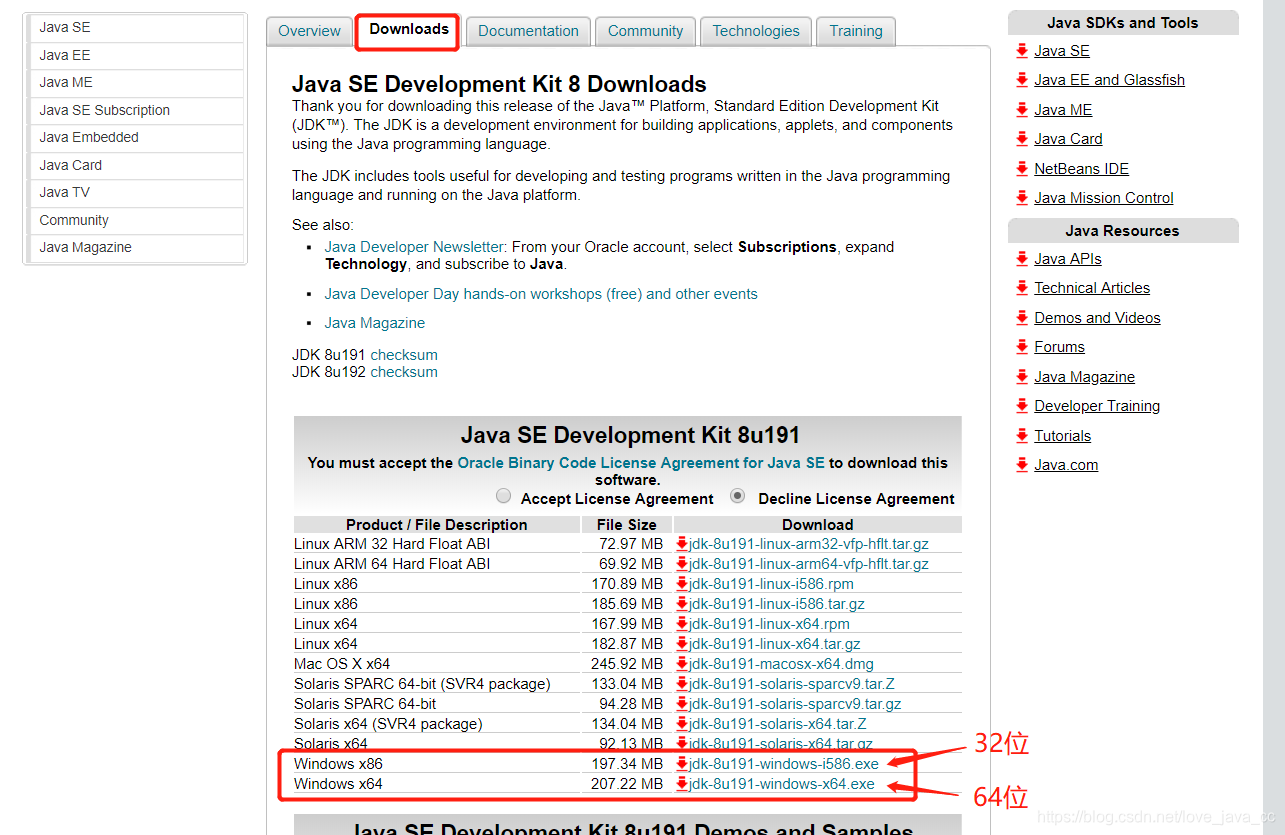Click download icon for windows-i586.exe
This screenshot has width=1285, height=835.
point(682,764)
